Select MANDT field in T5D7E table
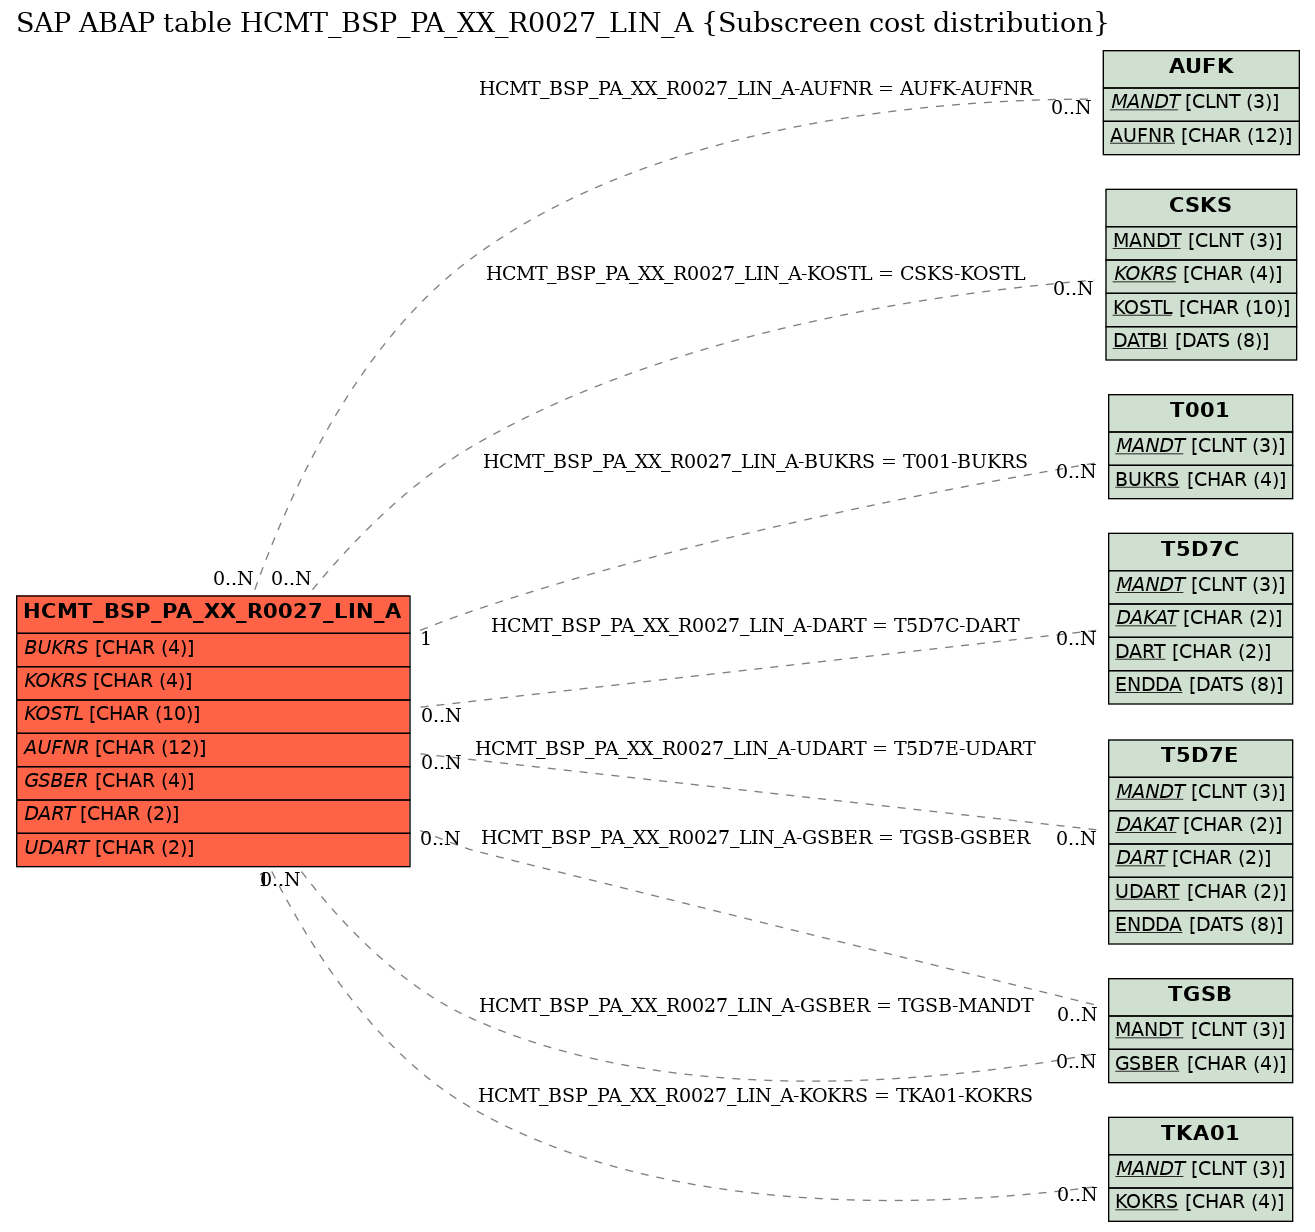The width and height of the screenshot is (1315, 1232). tap(1200, 792)
